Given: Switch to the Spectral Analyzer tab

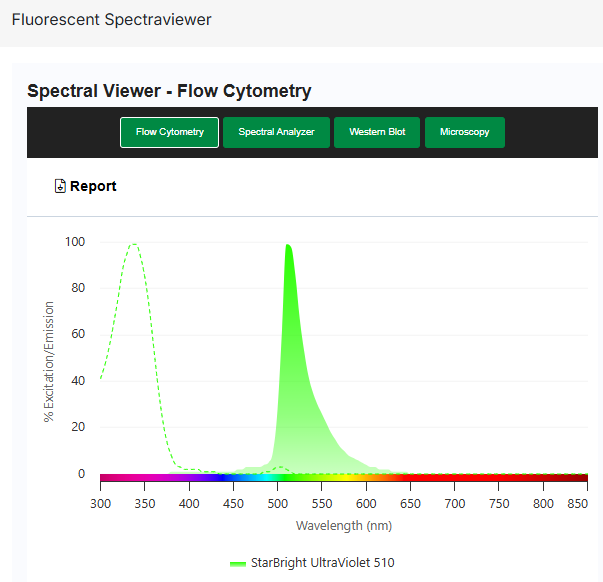Looking at the screenshot, I should 276,132.
